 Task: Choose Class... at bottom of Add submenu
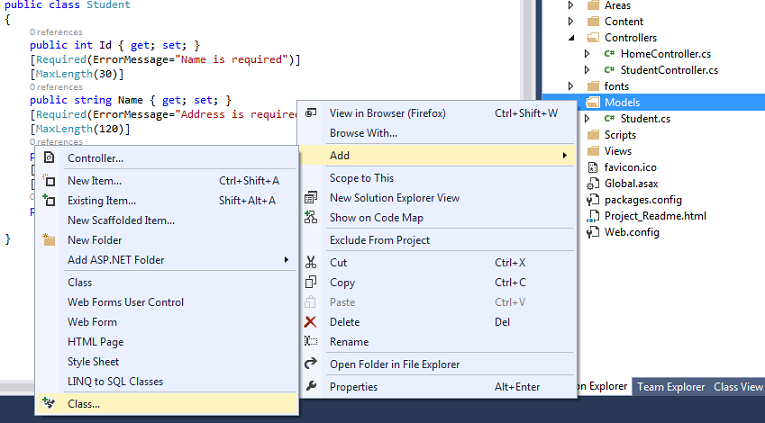tap(84, 404)
